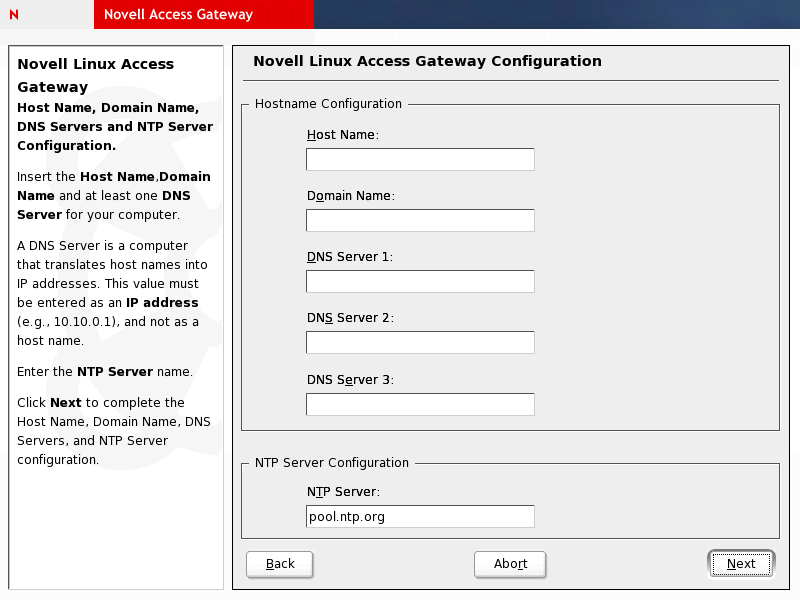Click the DNS Server 2 label
This screenshot has height=600, width=800.
pos(350,318)
